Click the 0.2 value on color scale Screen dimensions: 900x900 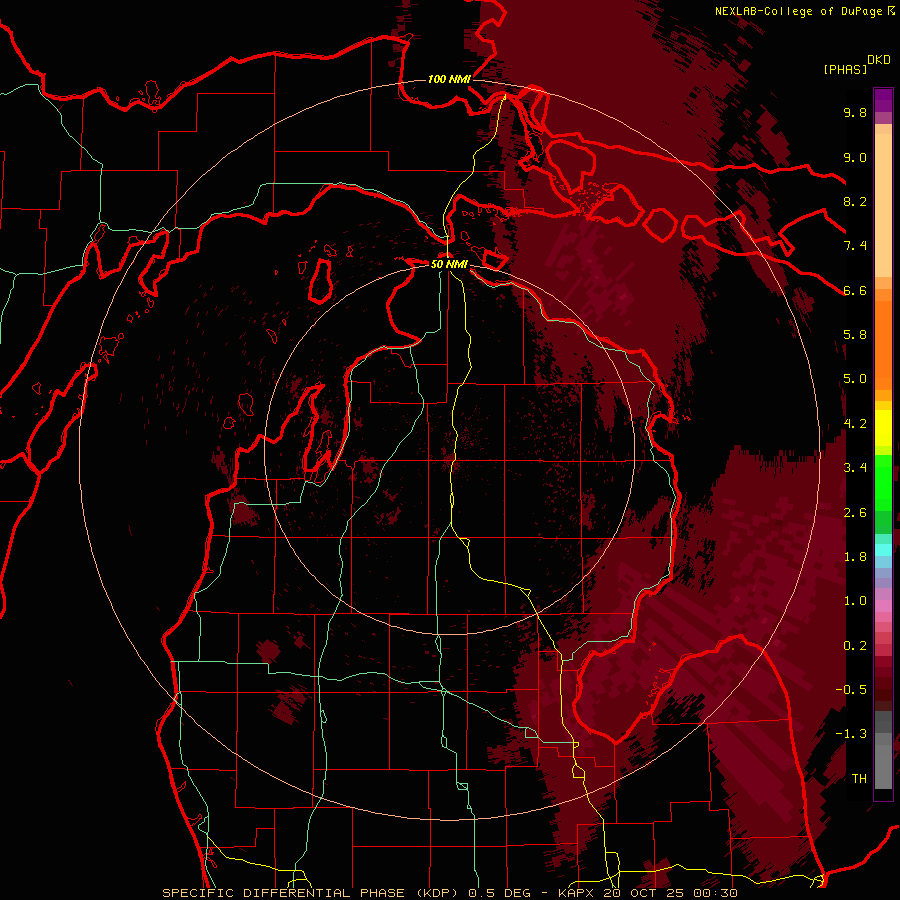(x=855, y=646)
